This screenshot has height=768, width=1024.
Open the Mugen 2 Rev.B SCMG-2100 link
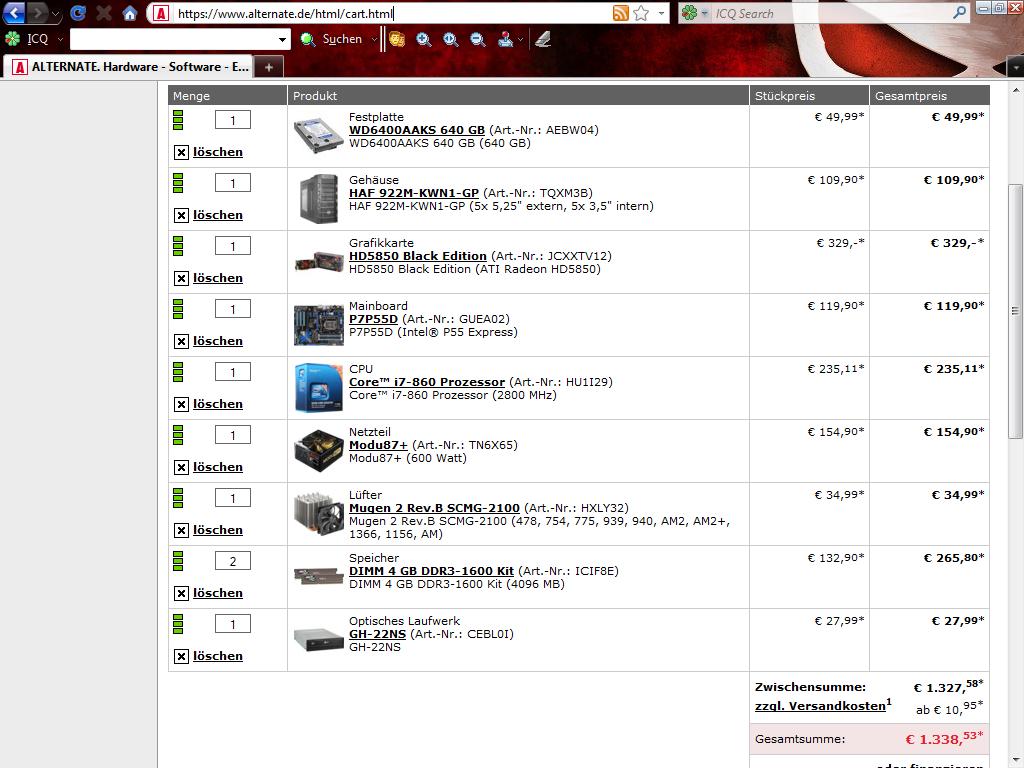click(x=434, y=508)
